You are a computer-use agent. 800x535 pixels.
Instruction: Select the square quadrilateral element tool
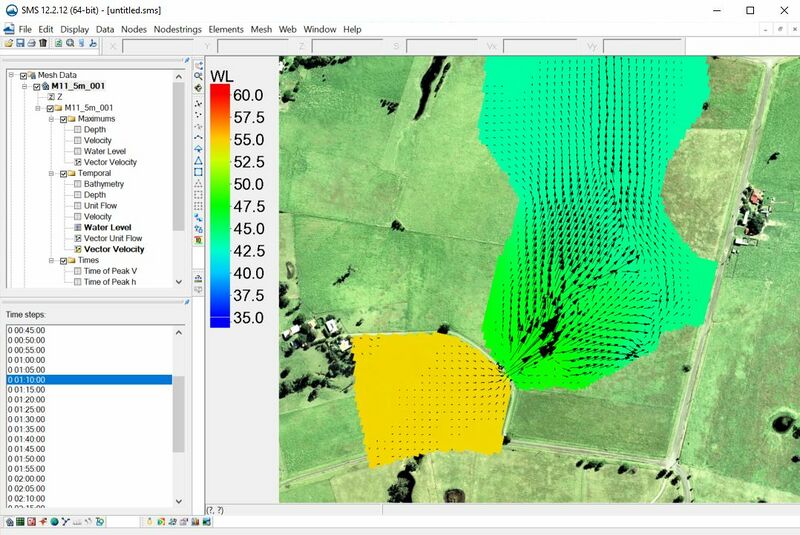[198, 172]
